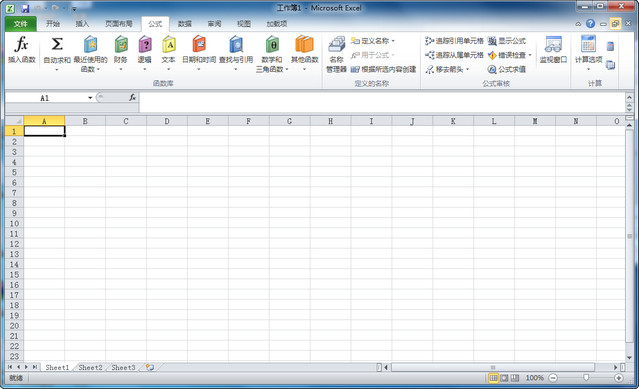639x389 pixels.
Task: Open the File (文件) tab
Action: tap(20, 24)
